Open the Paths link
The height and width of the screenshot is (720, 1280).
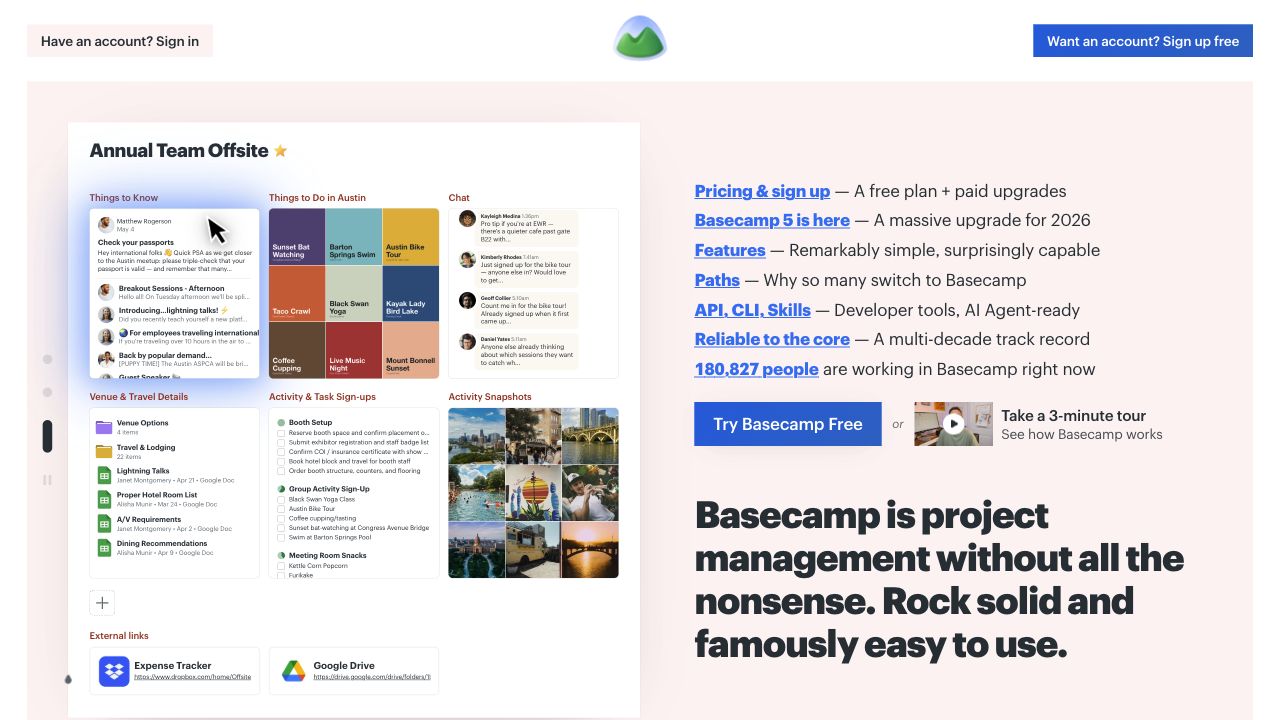click(717, 280)
